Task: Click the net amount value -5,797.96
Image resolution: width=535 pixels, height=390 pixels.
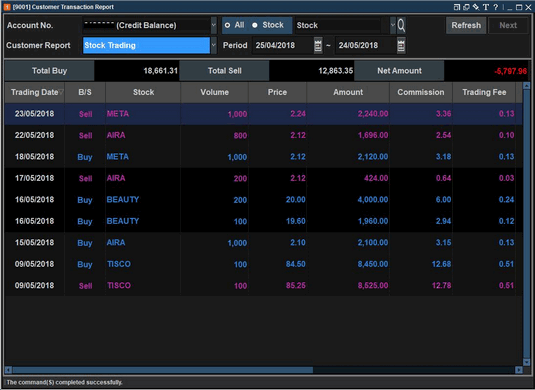Action: (510, 71)
